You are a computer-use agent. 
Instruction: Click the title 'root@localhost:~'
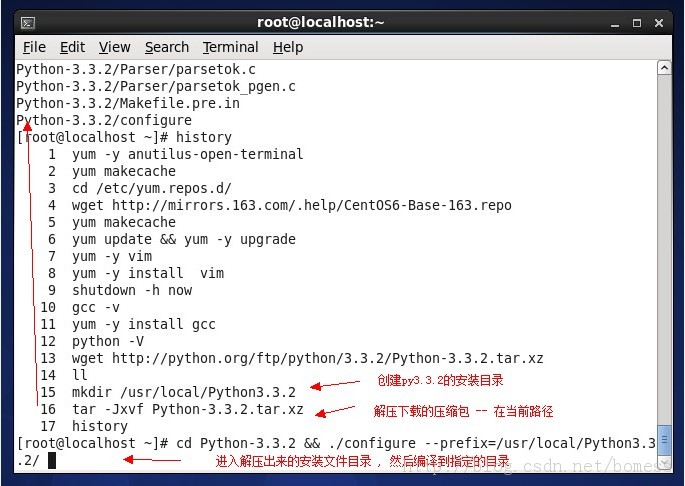click(320, 22)
